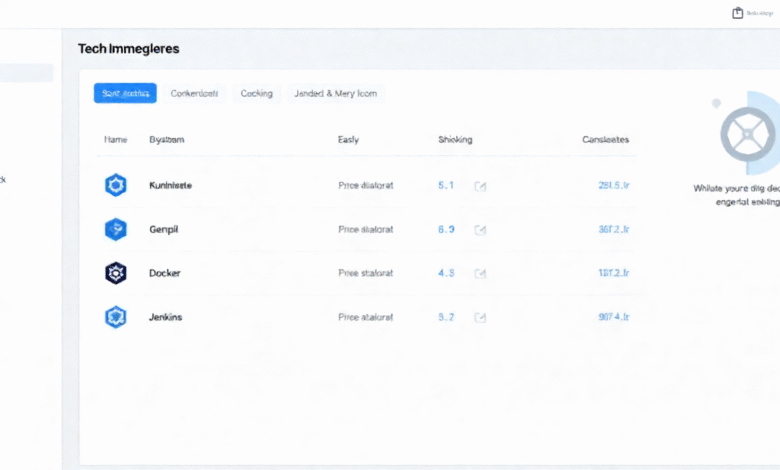The image size is (780, 470).
Task: Click the Hame column header
Action: point(115,140)
